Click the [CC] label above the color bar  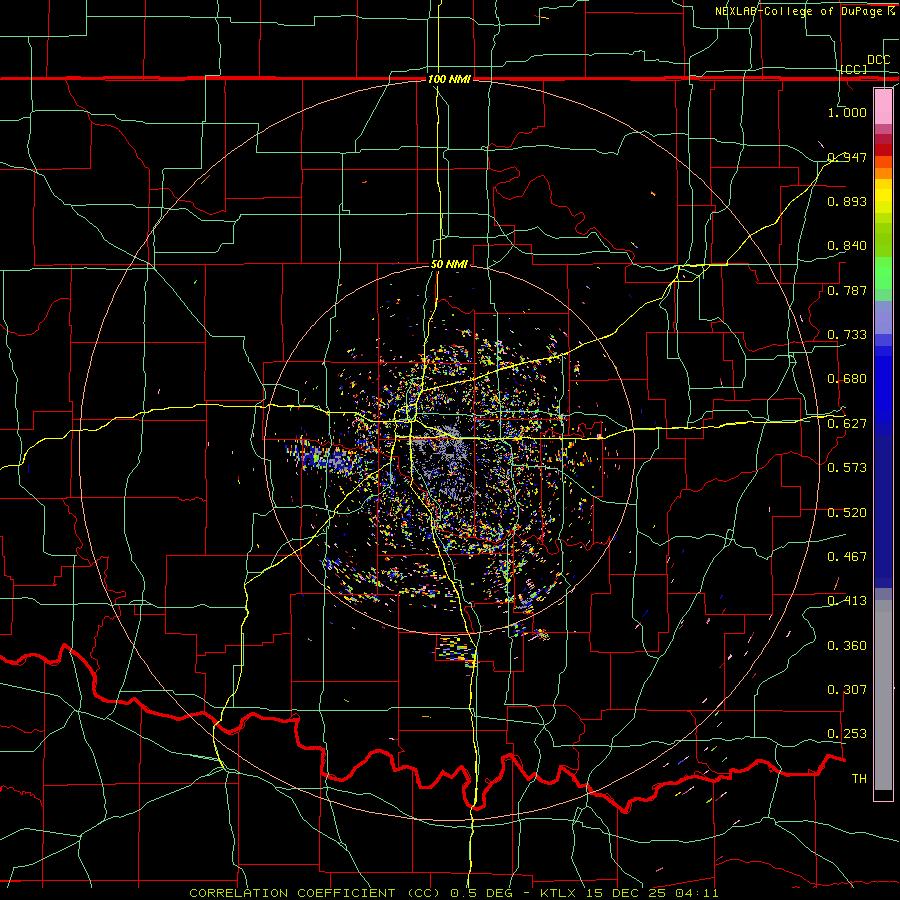pos(854,69)
